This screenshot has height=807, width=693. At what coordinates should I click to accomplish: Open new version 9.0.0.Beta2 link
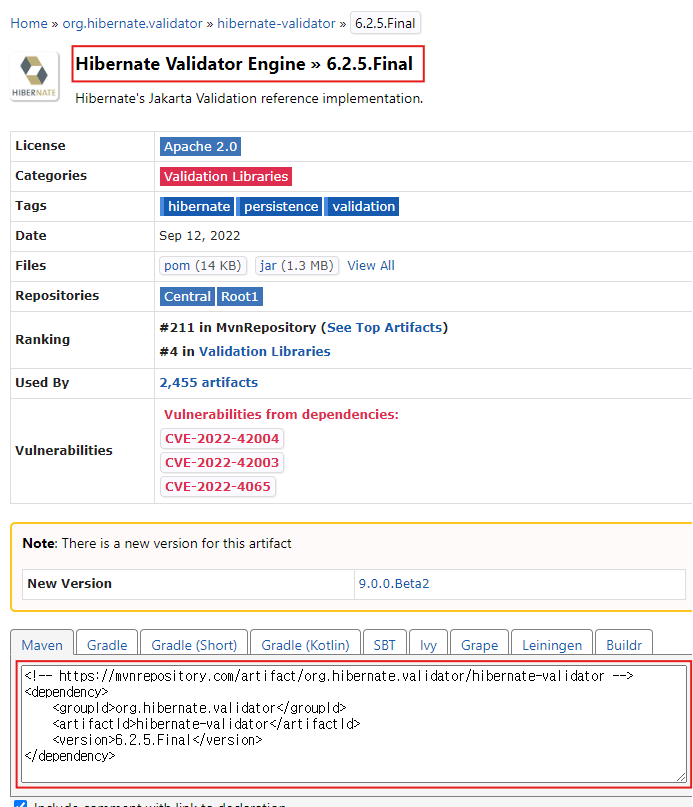tap(394, 584)
